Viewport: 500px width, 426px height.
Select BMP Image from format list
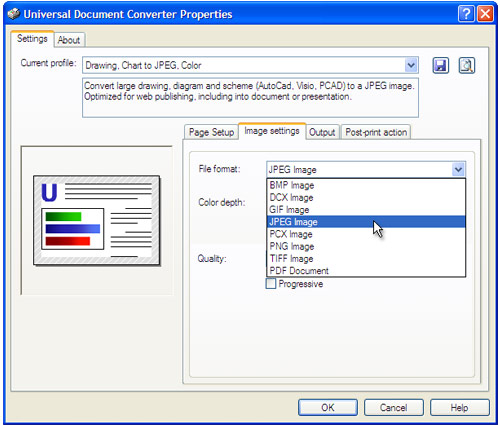click(366, 185)
